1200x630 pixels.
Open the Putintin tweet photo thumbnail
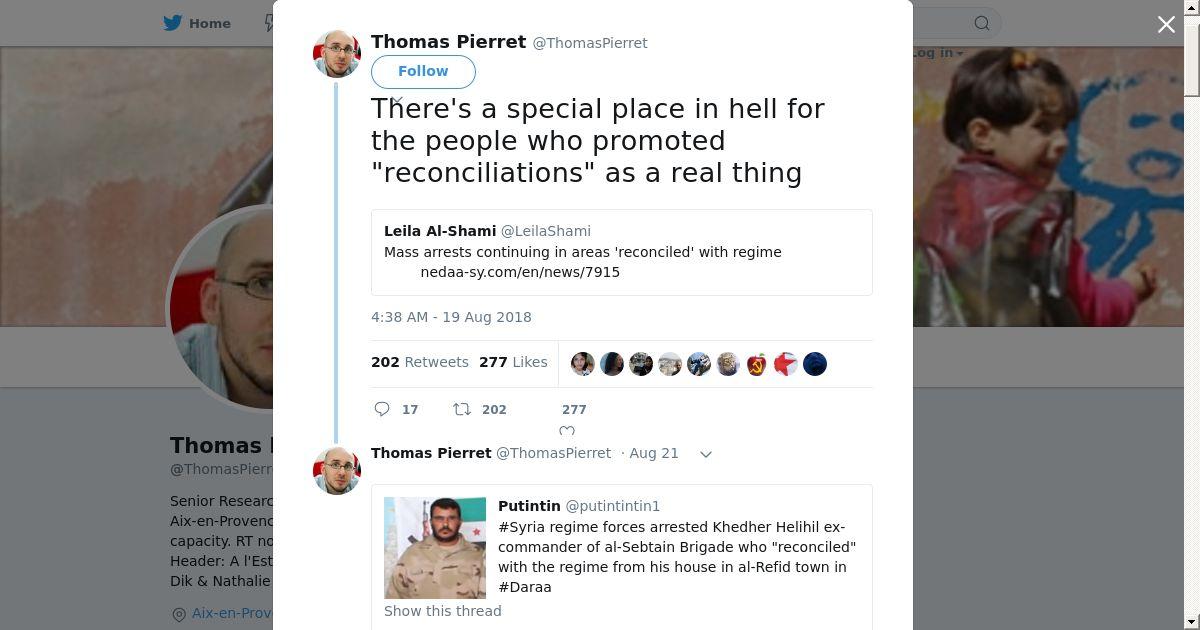coord(435,548)
